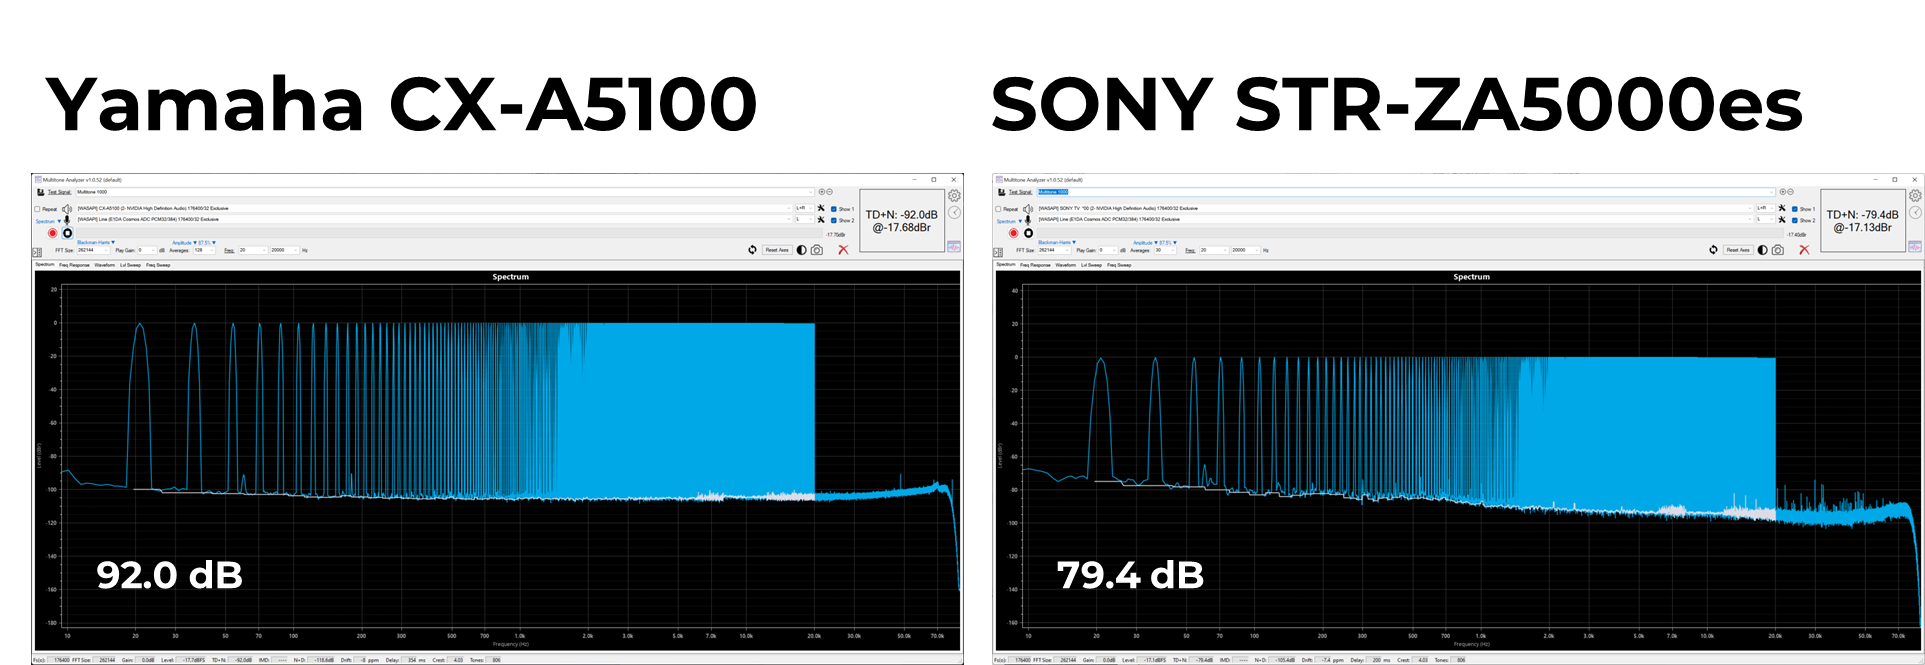Toggle the contrast half-circle icon in SONY window

point(1762,250)
